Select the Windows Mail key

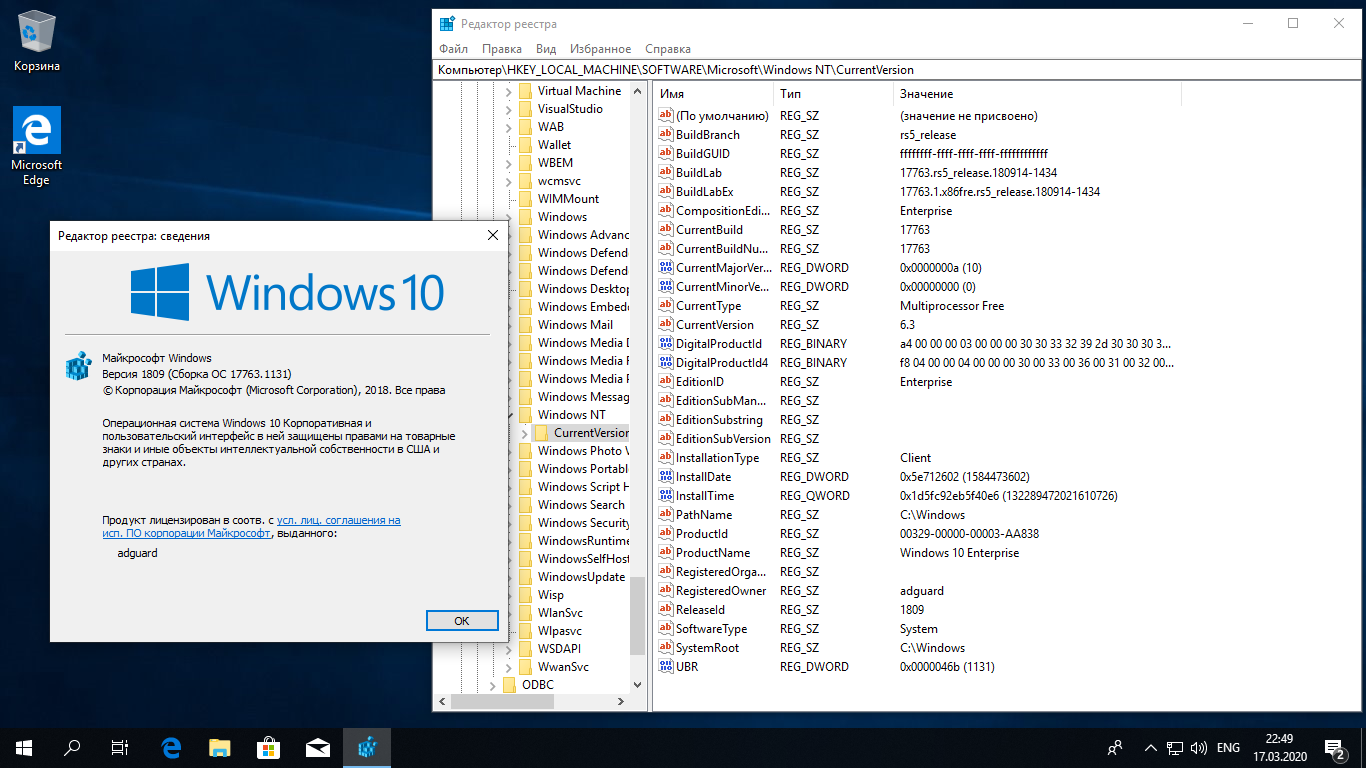[x=575, y=325]
